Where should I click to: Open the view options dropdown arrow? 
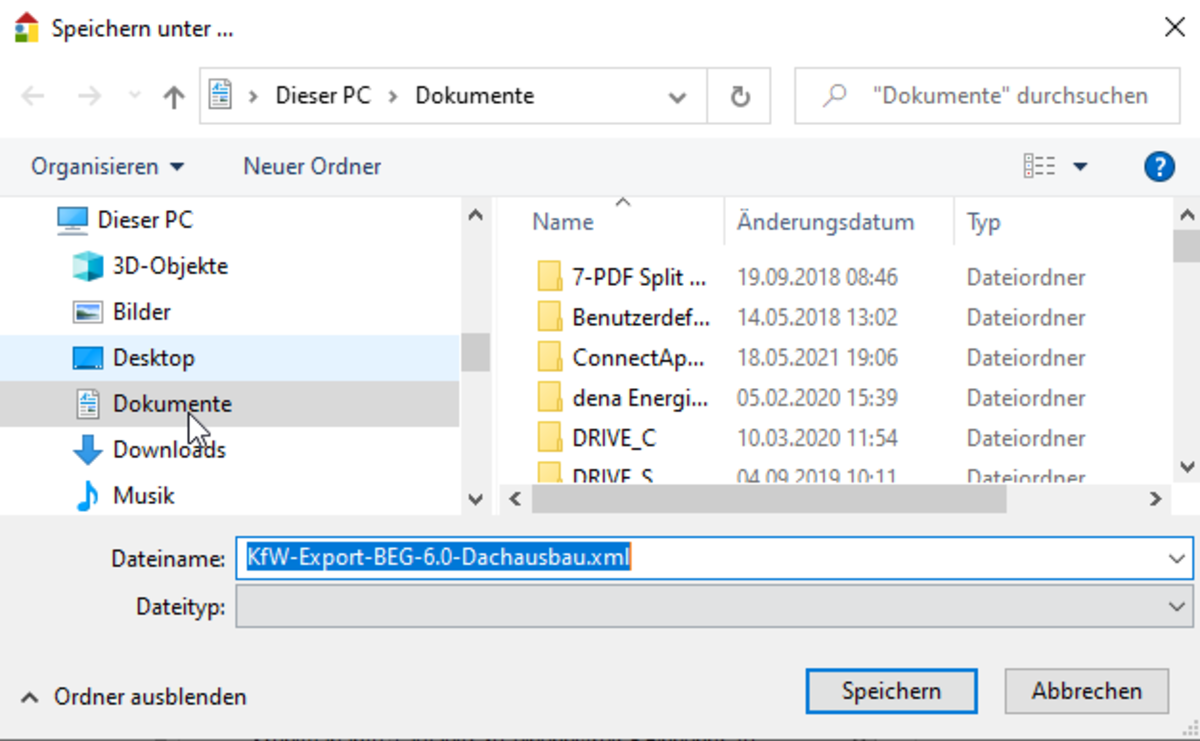pos(1080,167)
